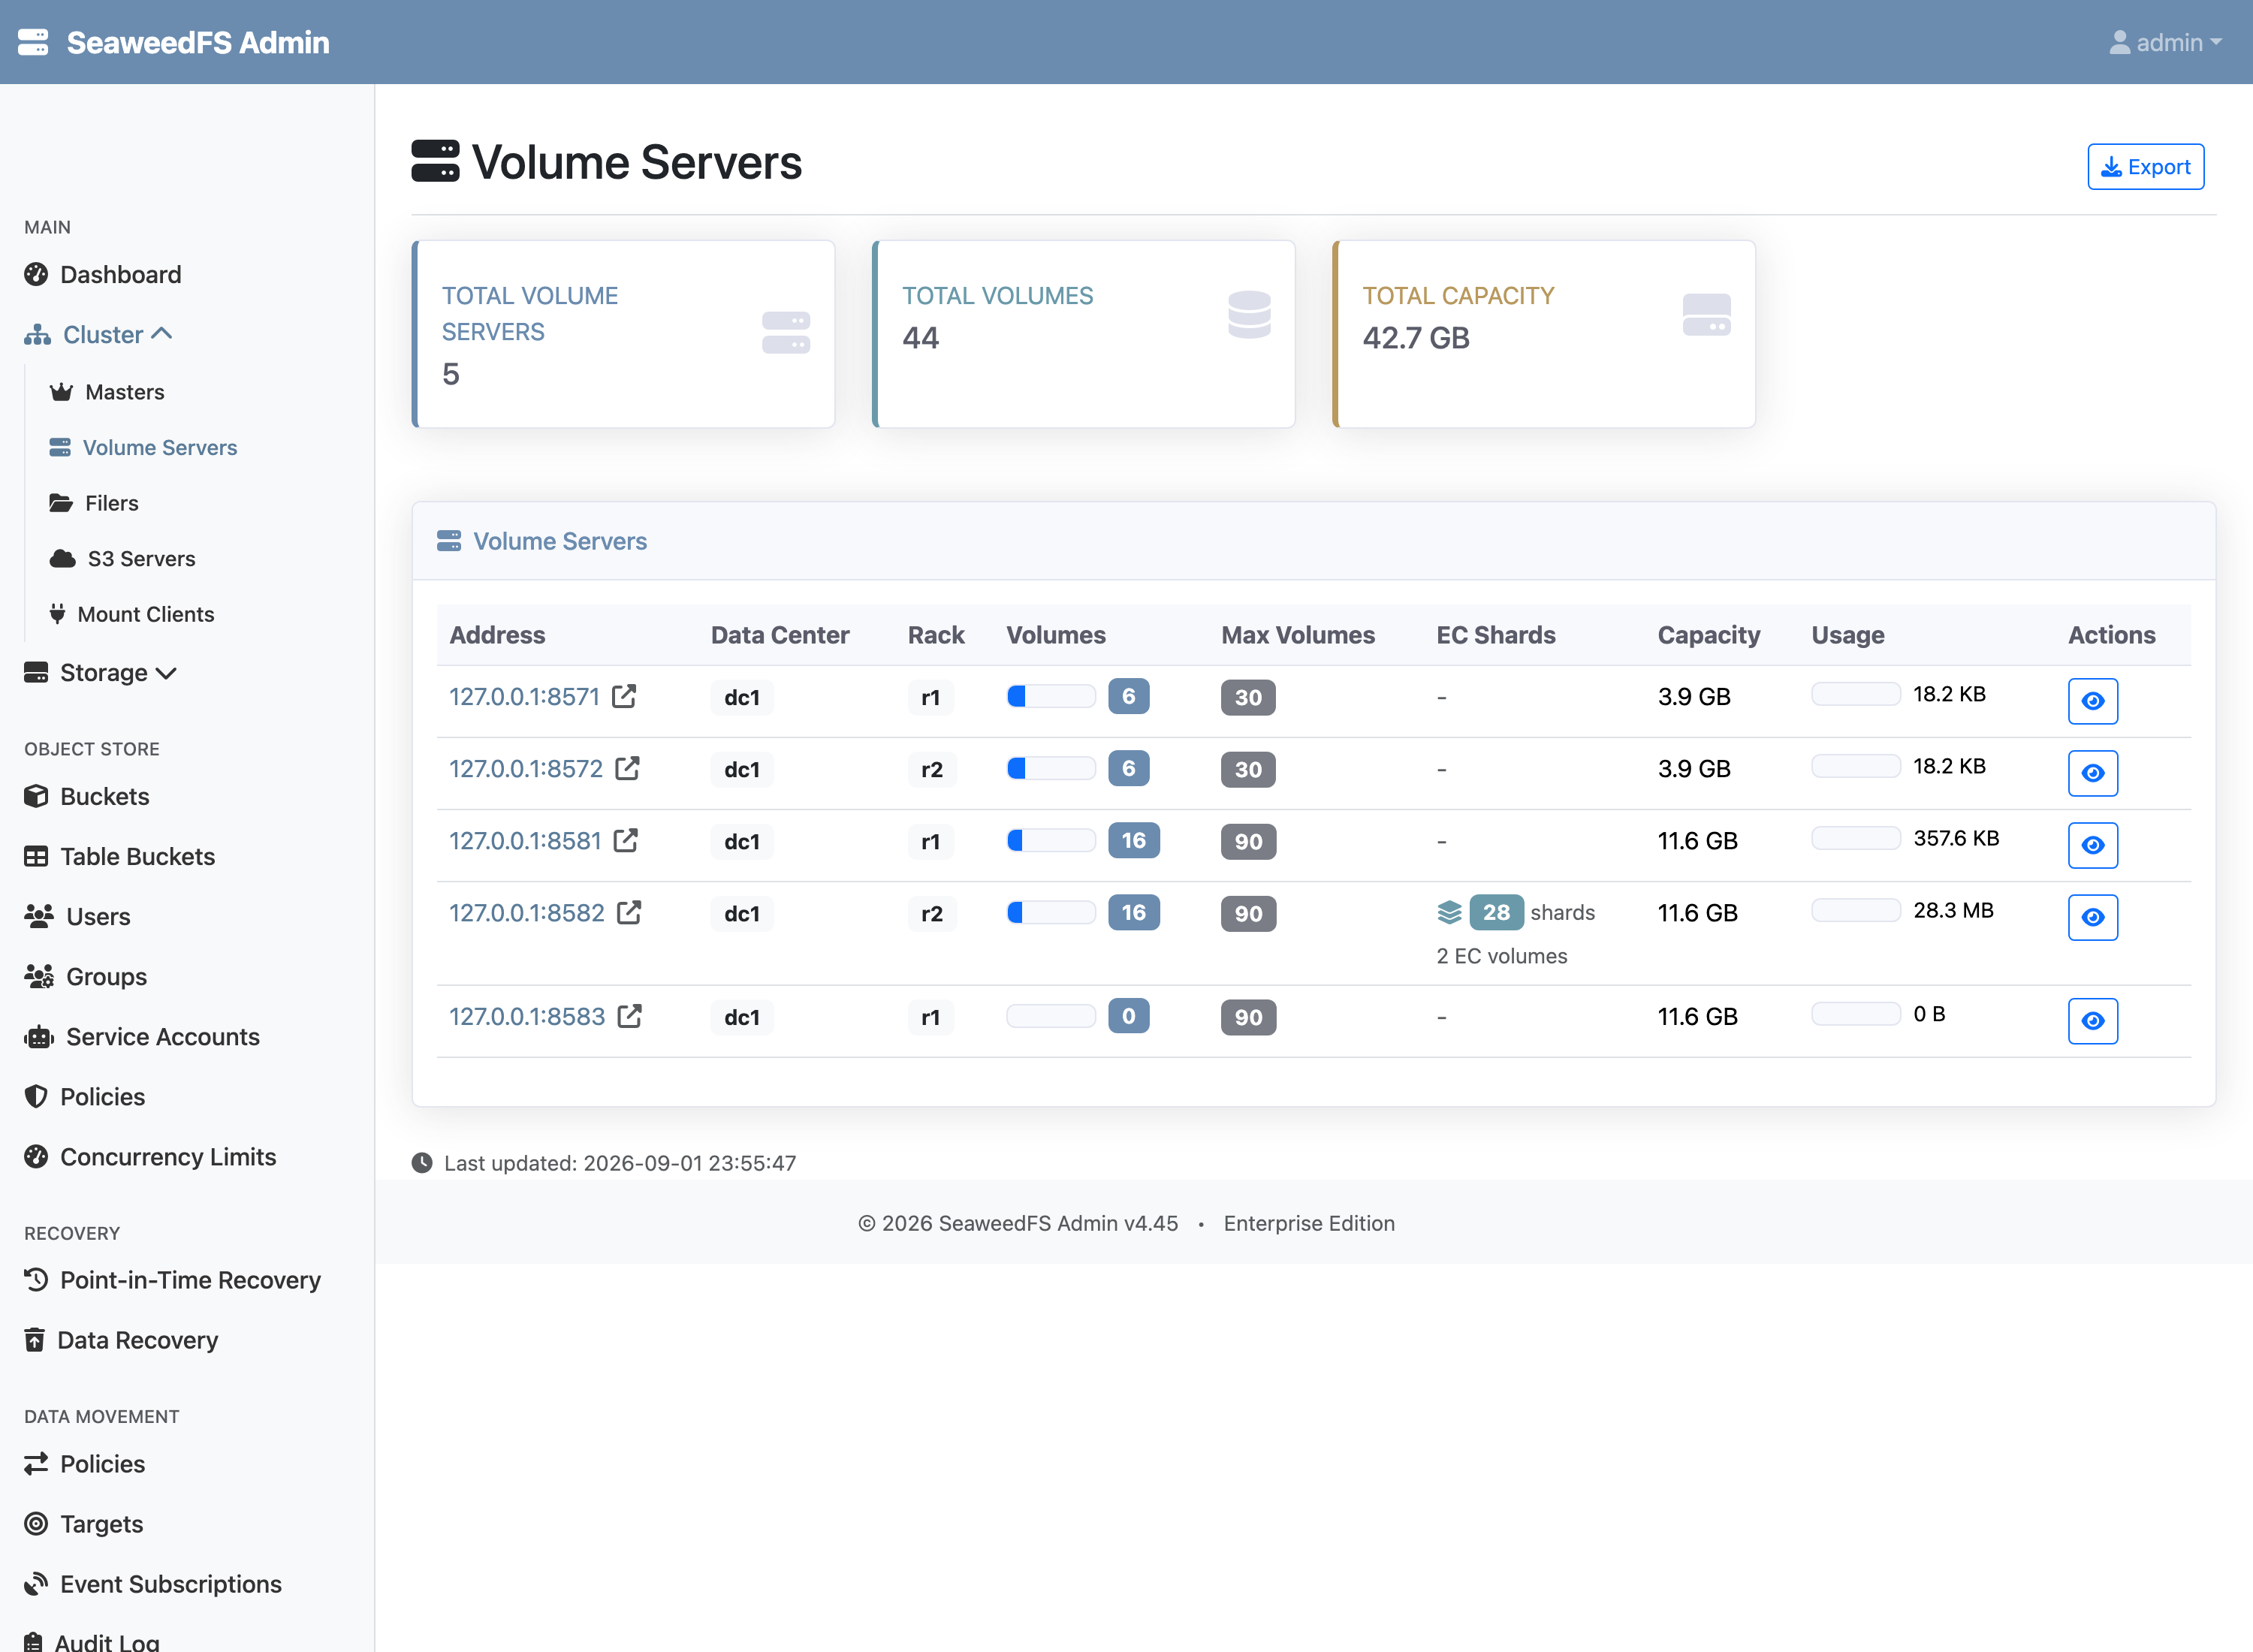Click volume count badge 16 for 127.0.0.1:8581
Screen dimensions: 2253x1652
1133,840
